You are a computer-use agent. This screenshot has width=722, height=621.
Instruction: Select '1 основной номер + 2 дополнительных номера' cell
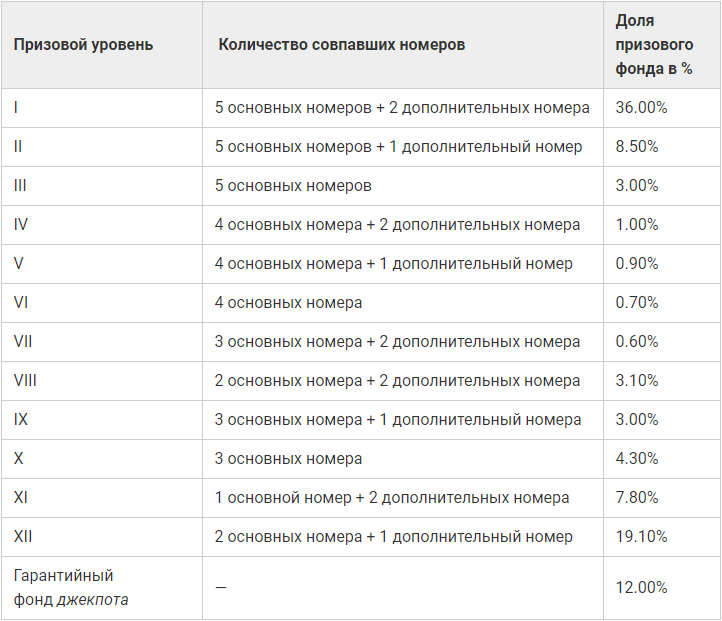392,498
